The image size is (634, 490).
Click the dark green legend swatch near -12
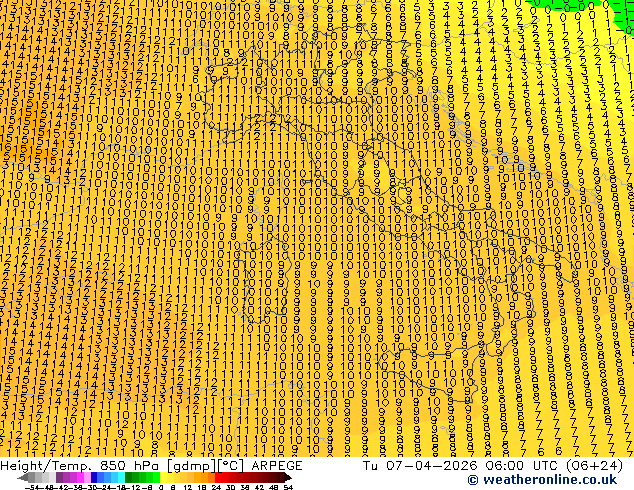coord(129,477)
